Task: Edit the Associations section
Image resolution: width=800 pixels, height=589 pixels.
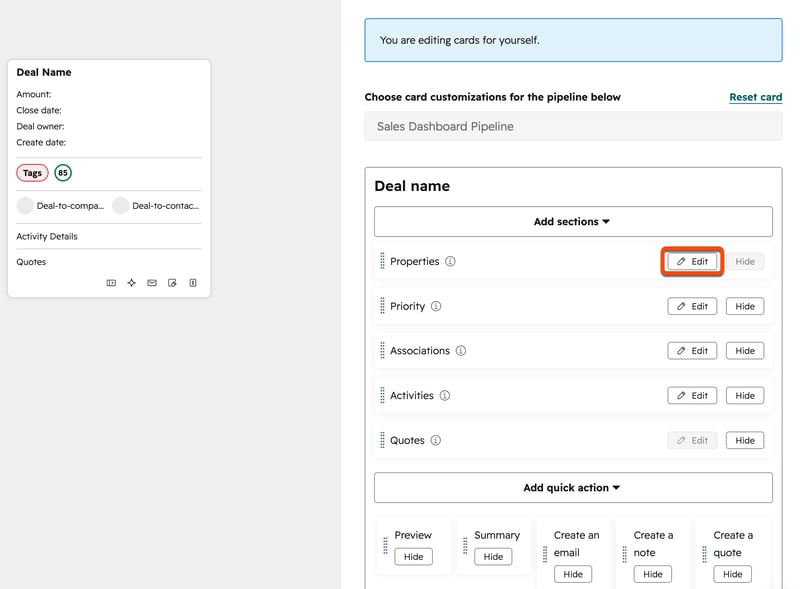Action: [692, 351]
